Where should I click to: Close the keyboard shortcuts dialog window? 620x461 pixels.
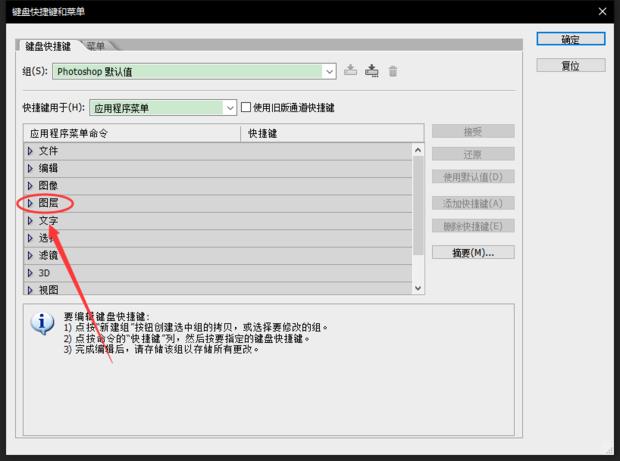pos(602,12)
